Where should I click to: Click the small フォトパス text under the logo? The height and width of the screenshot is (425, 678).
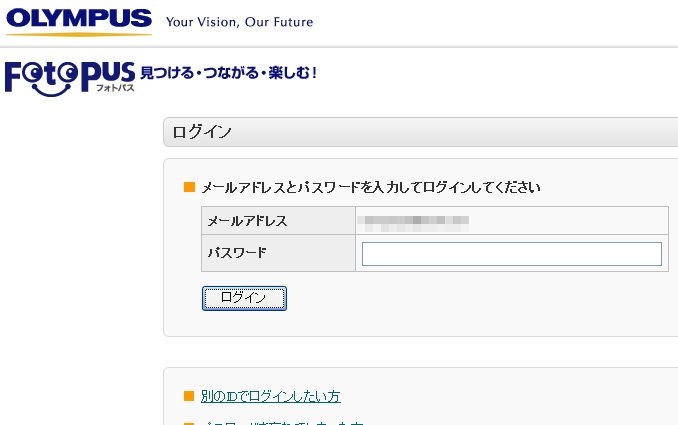point(115,90)
